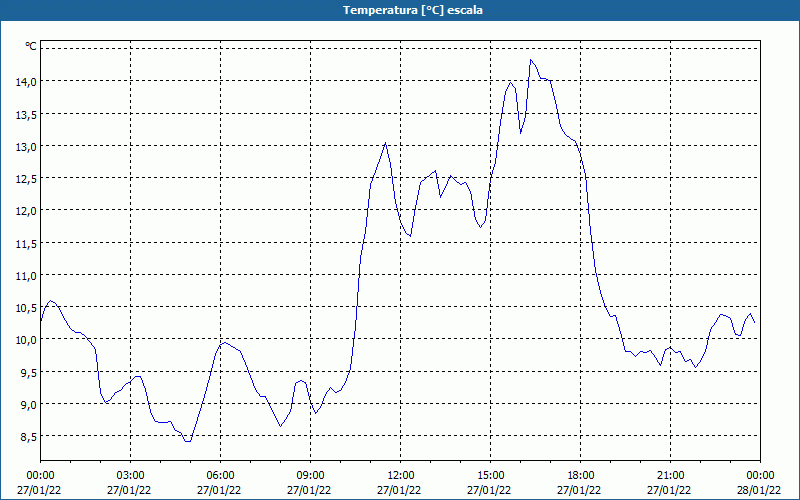The height and width of the screenshot is (500, 800).
Task: Click the temperature curve's highest peak above 14,0
Action: pos(531,60)
